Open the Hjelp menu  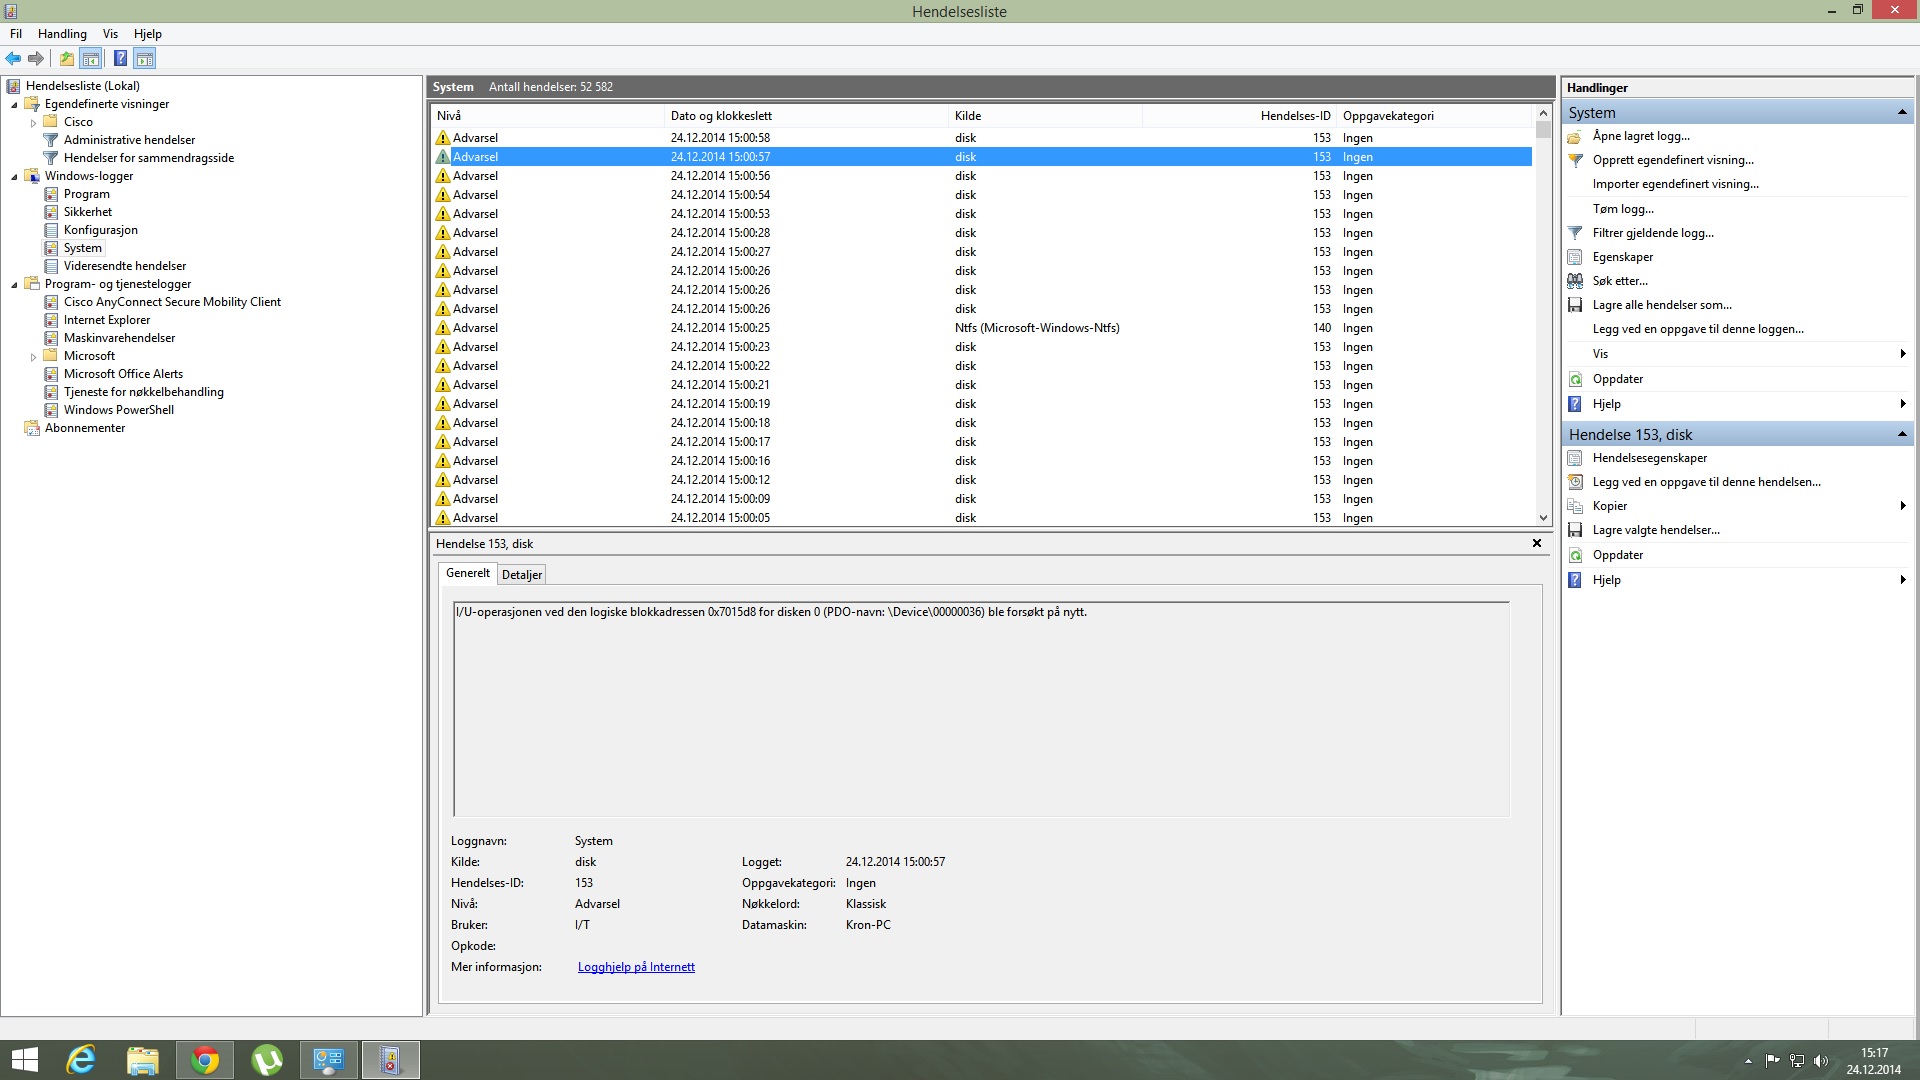[x=148, y=34]
